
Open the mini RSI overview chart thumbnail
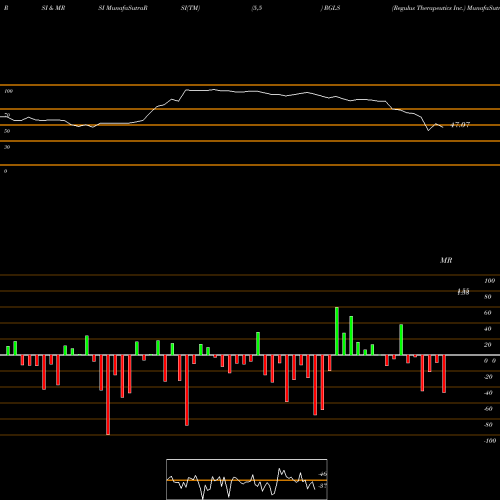(247, 479)
